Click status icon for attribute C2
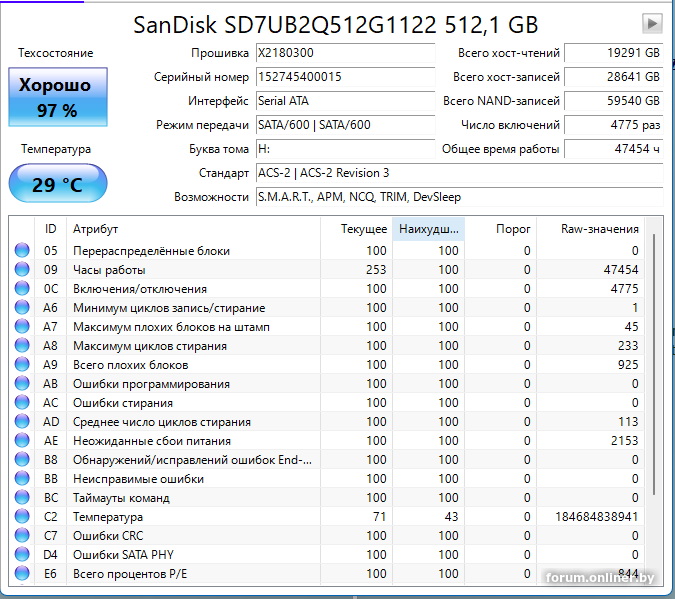This screenshot has height=599, width=675. tap(22, 516)
